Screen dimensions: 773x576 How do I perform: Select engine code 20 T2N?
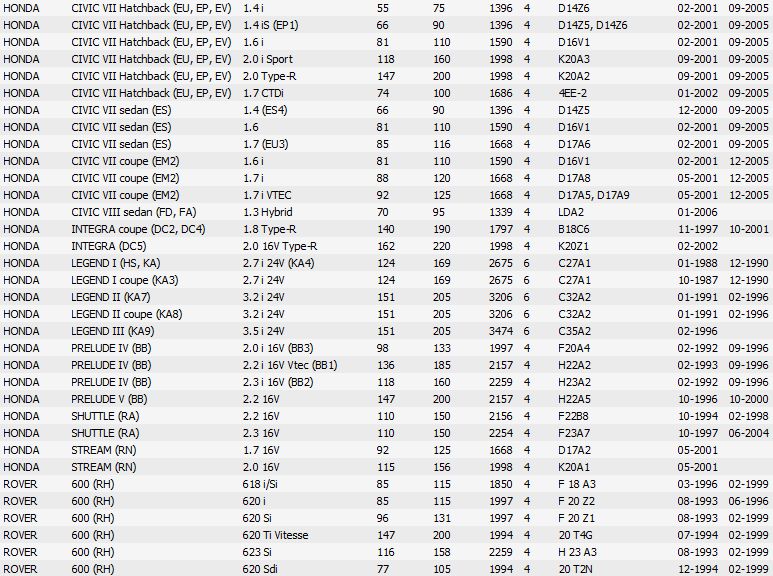pos(575,570)
